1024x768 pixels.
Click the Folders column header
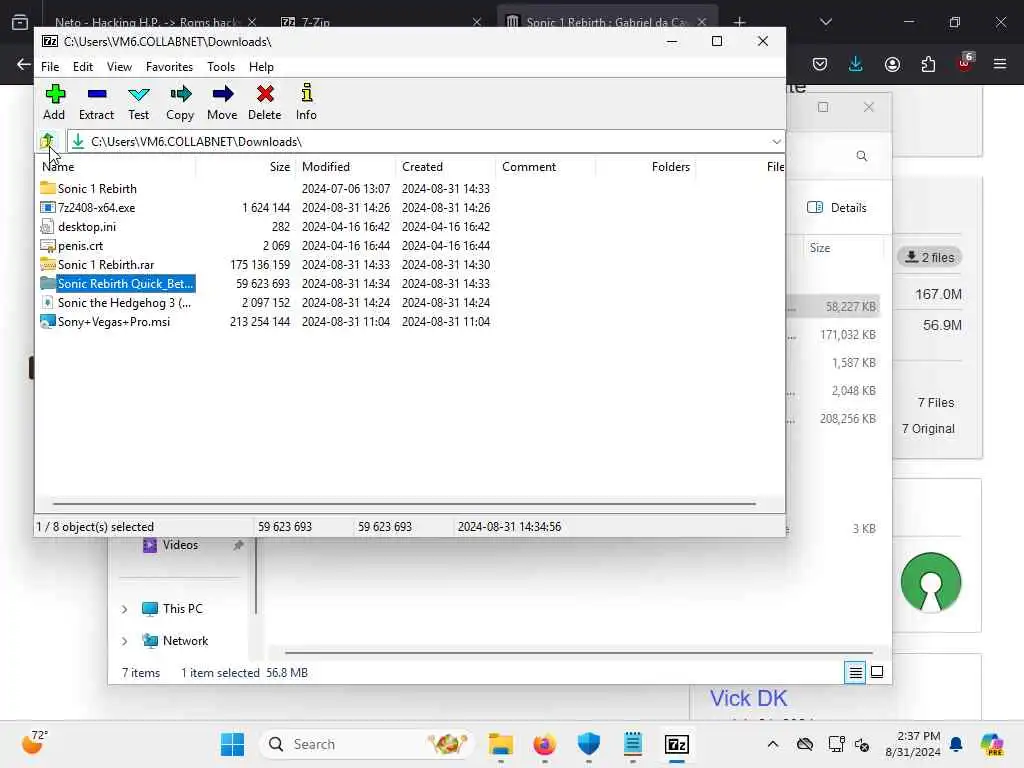click(x=645, y=167)
